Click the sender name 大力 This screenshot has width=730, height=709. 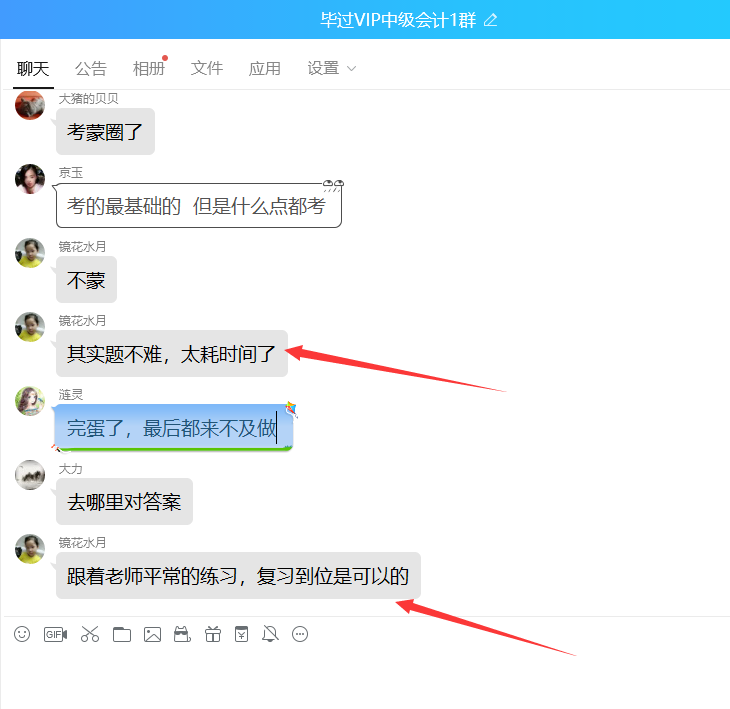[70, 469]
